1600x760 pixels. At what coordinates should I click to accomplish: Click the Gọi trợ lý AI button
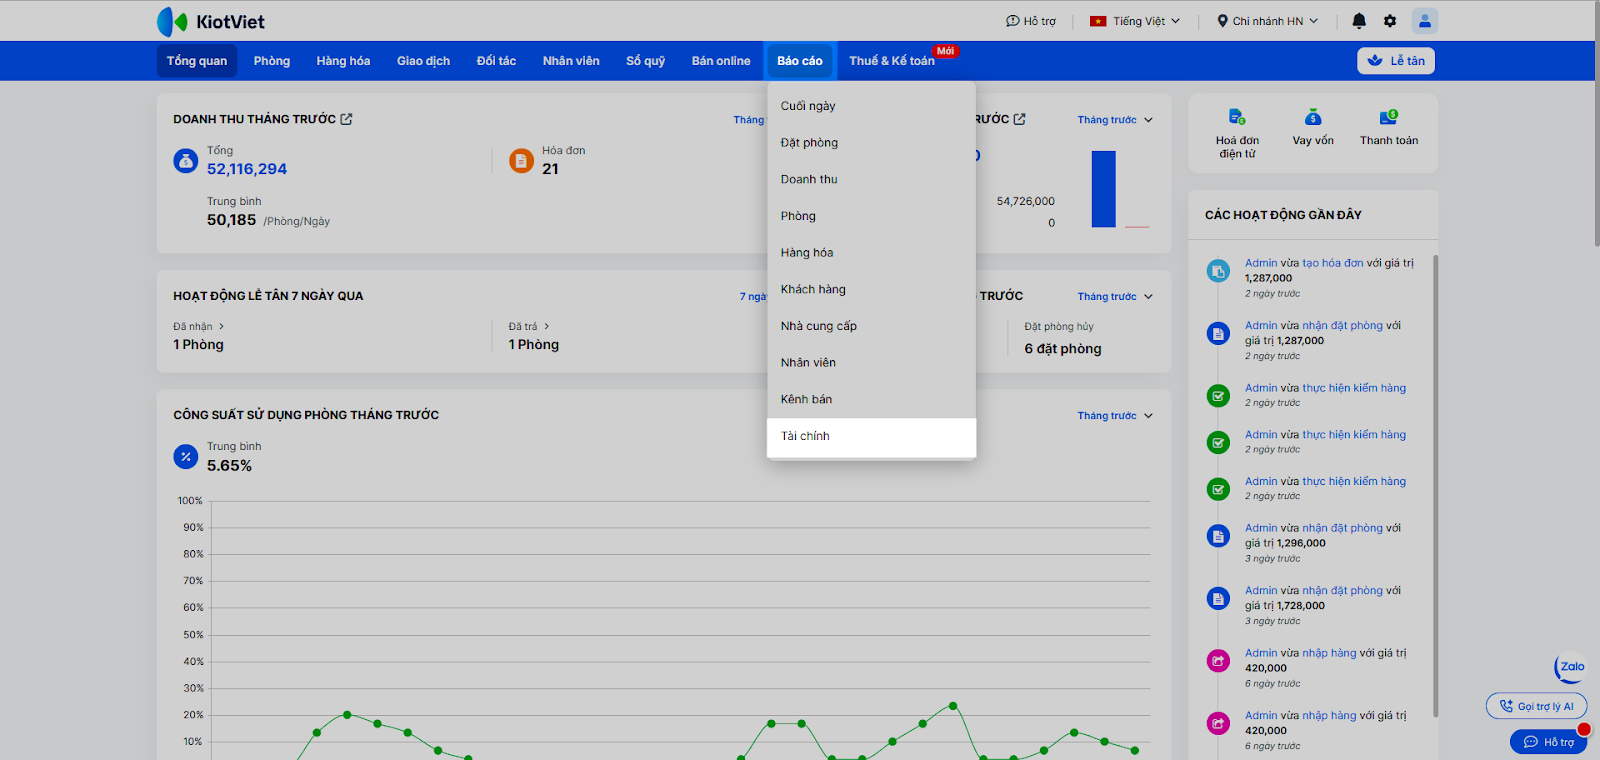pyautogui.click(x=1537, y=706)
